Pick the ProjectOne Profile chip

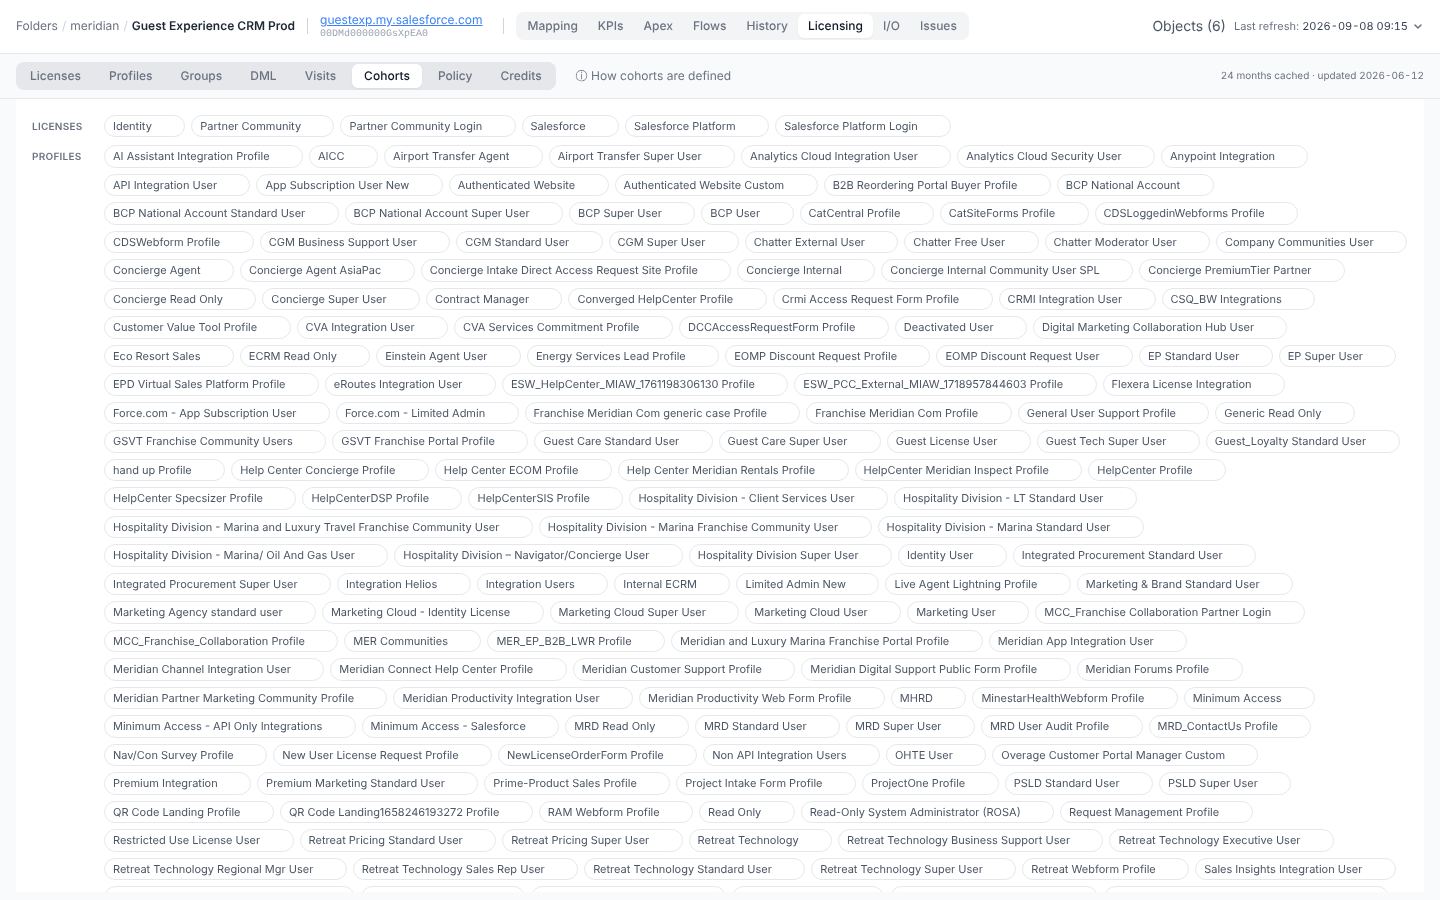pos(930,783)
